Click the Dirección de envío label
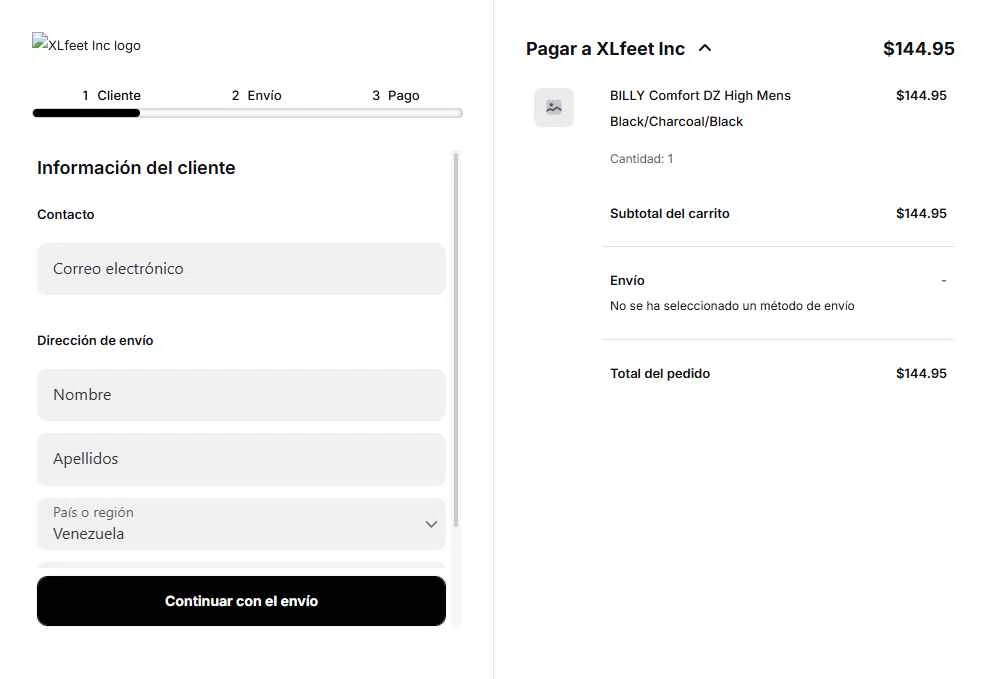The width and height of the screenshot is (987, 679). tap(95, 340)
